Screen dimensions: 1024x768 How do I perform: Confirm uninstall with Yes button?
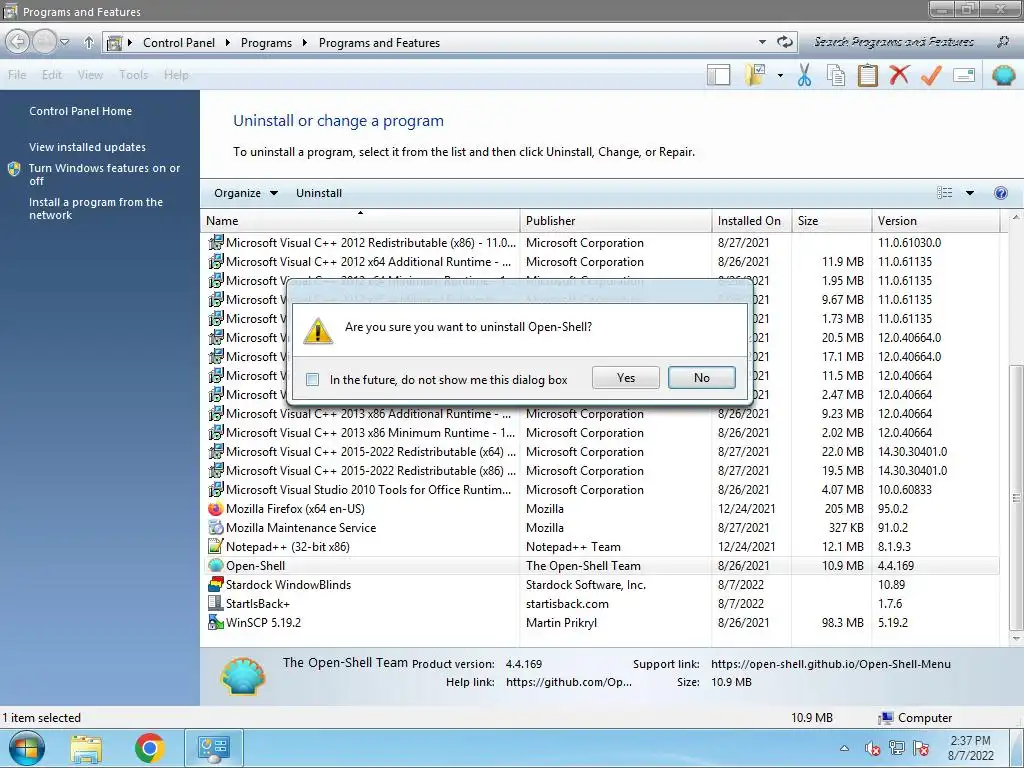[x=626, y=377]
